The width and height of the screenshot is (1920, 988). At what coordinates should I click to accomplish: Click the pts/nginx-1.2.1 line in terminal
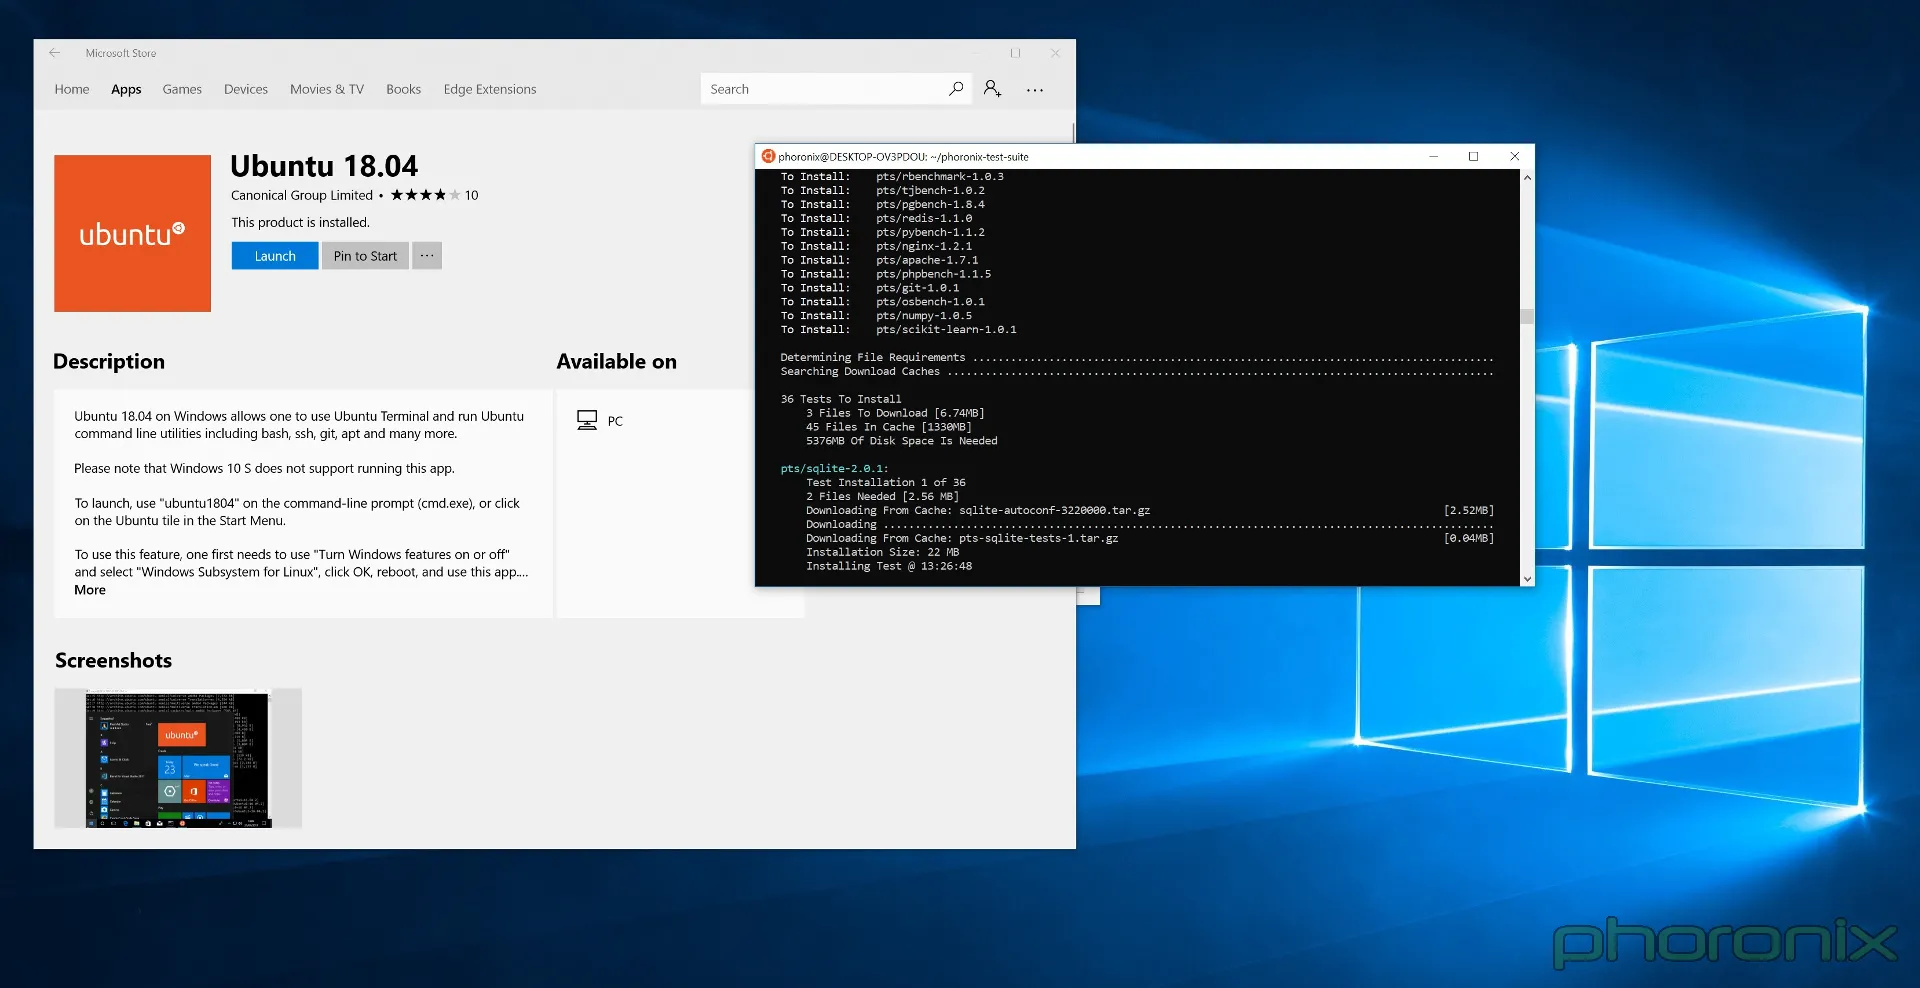(x=924, y=246)
